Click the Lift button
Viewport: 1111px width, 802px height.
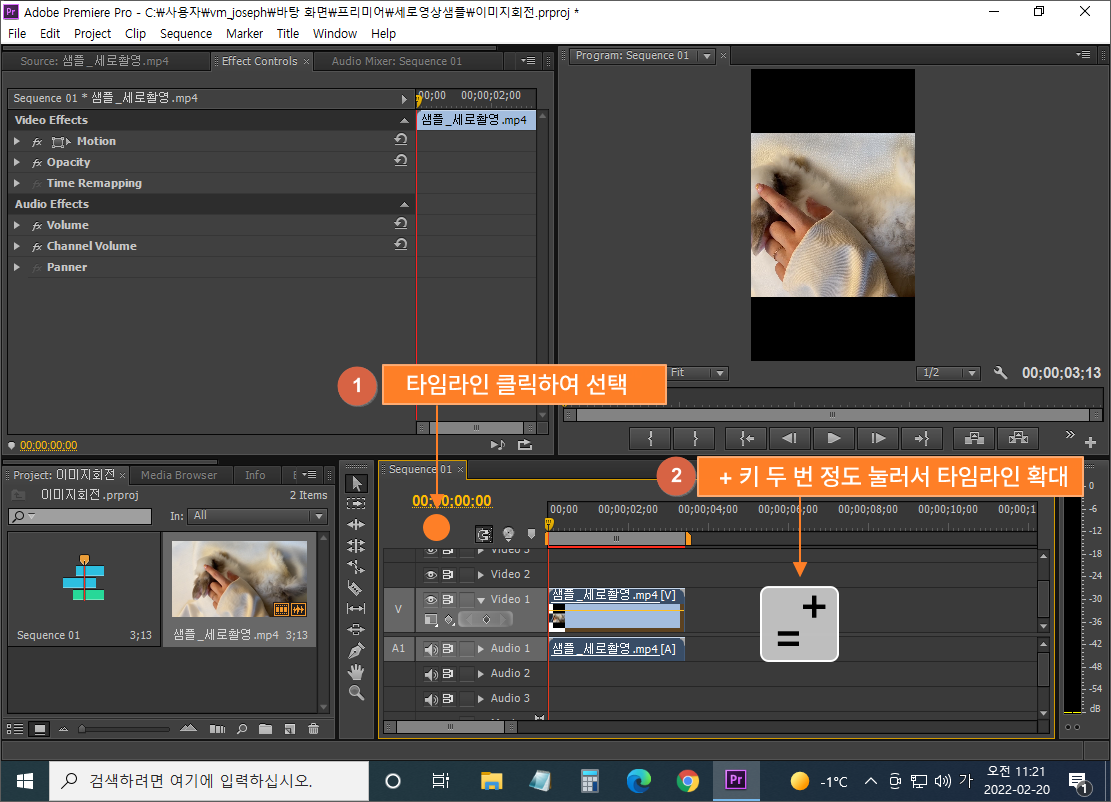974,439
